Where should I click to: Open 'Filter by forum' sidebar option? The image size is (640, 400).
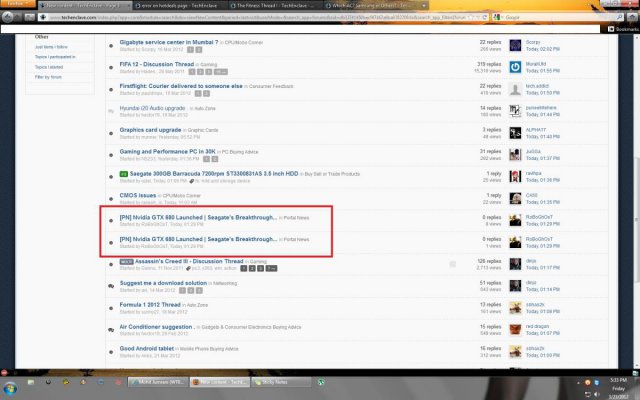click(x=48, y=77)
